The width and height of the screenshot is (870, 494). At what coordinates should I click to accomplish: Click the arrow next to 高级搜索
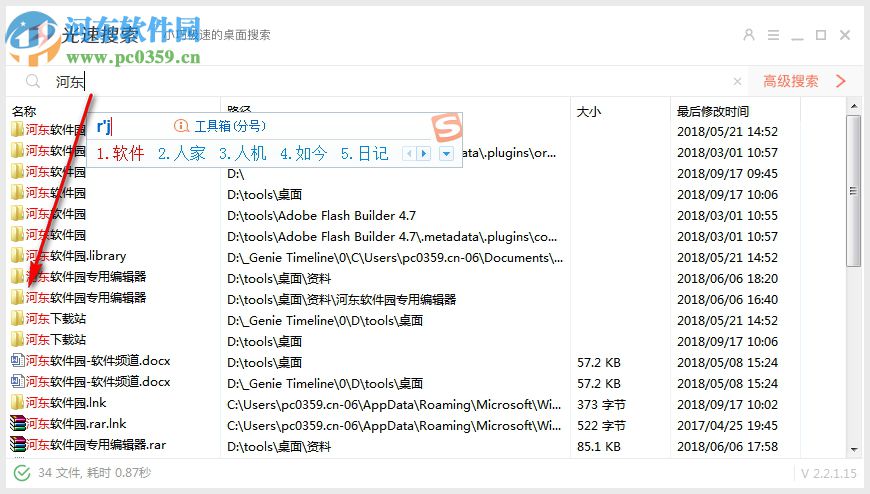coord(841,82)
